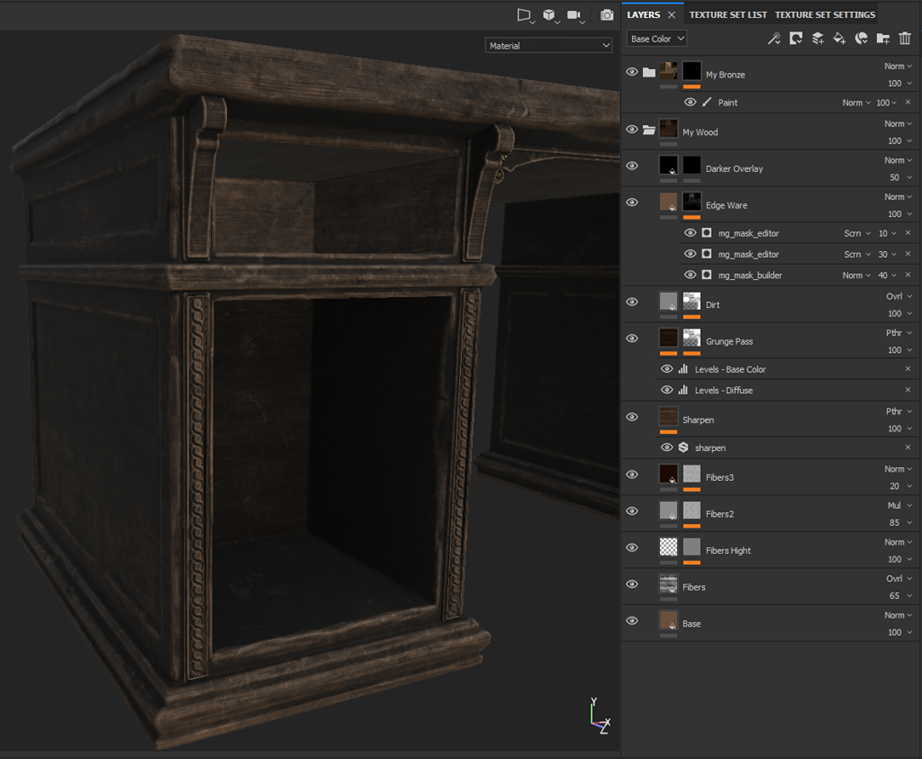Open the Texture Set Settings tab
This screenshot has height=759, width=922.
(825, 15)
